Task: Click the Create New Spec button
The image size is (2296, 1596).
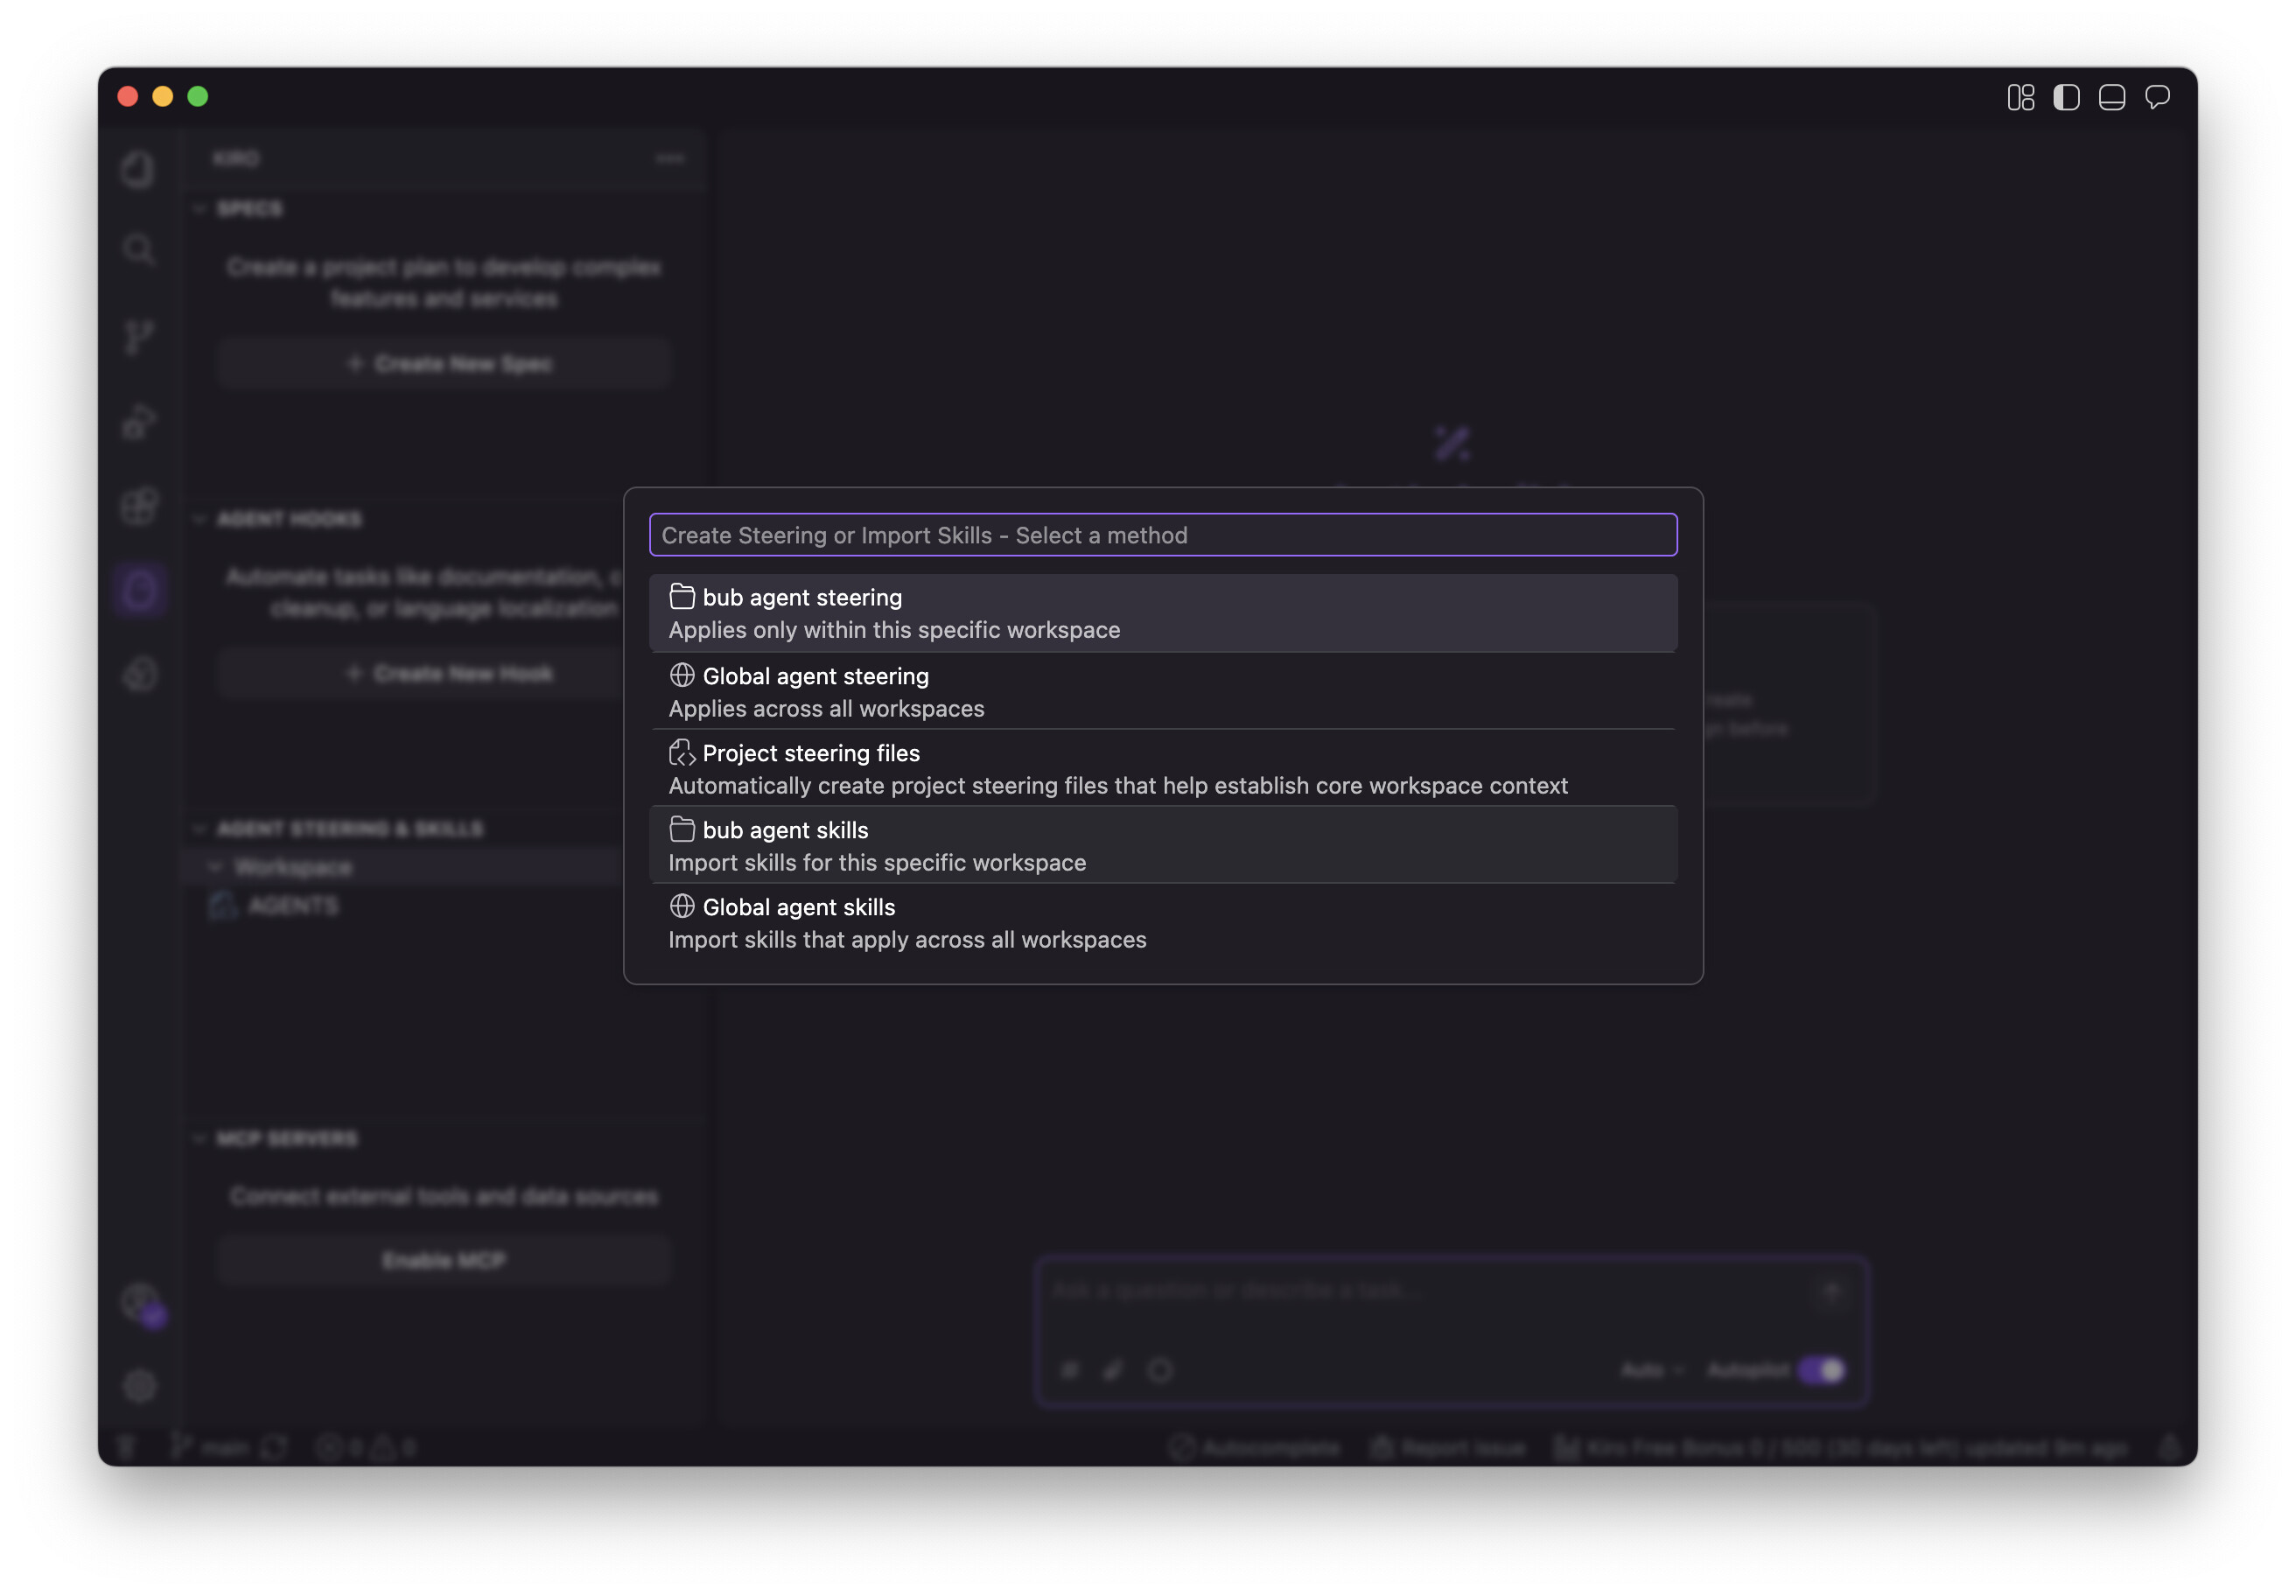Action: tap(444, 364)
